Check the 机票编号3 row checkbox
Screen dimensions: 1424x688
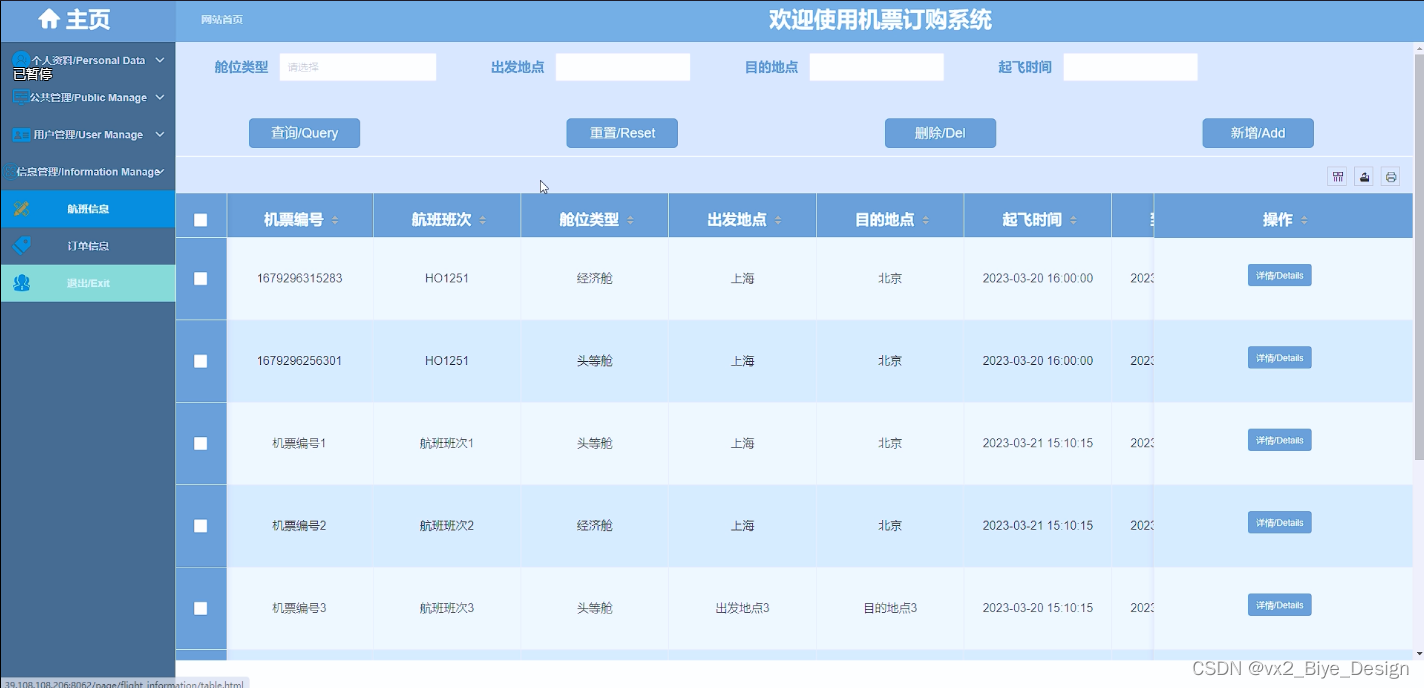201,608
